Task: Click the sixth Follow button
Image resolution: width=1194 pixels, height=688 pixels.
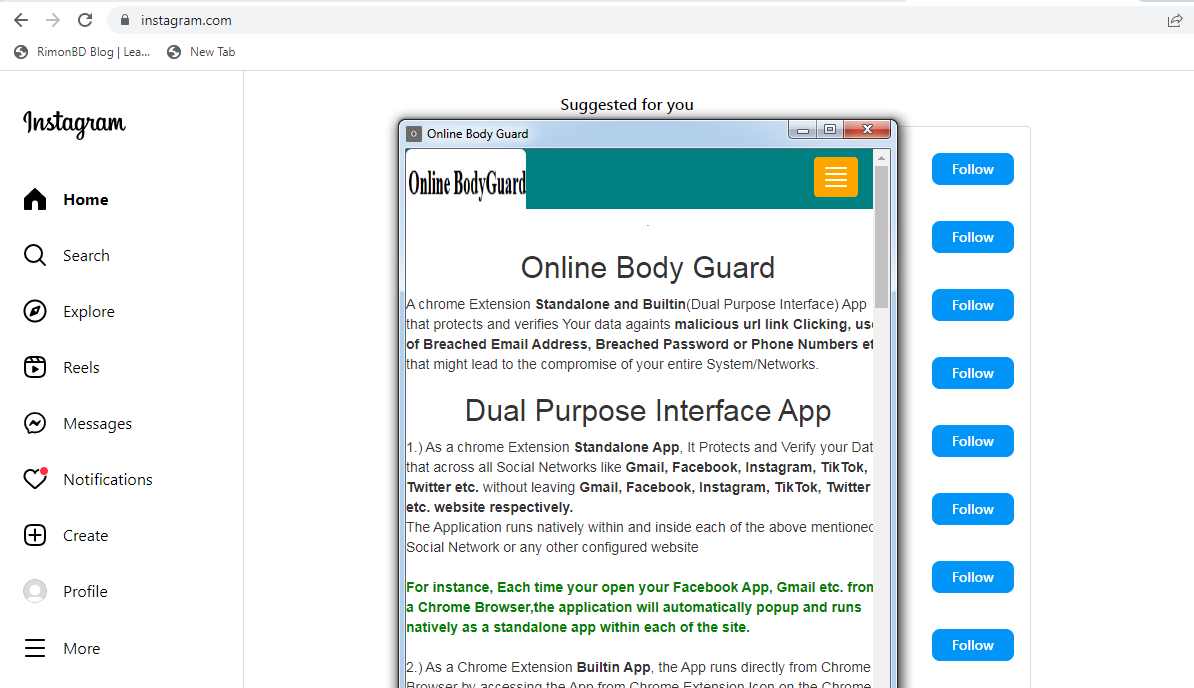Action: point(972,509)
